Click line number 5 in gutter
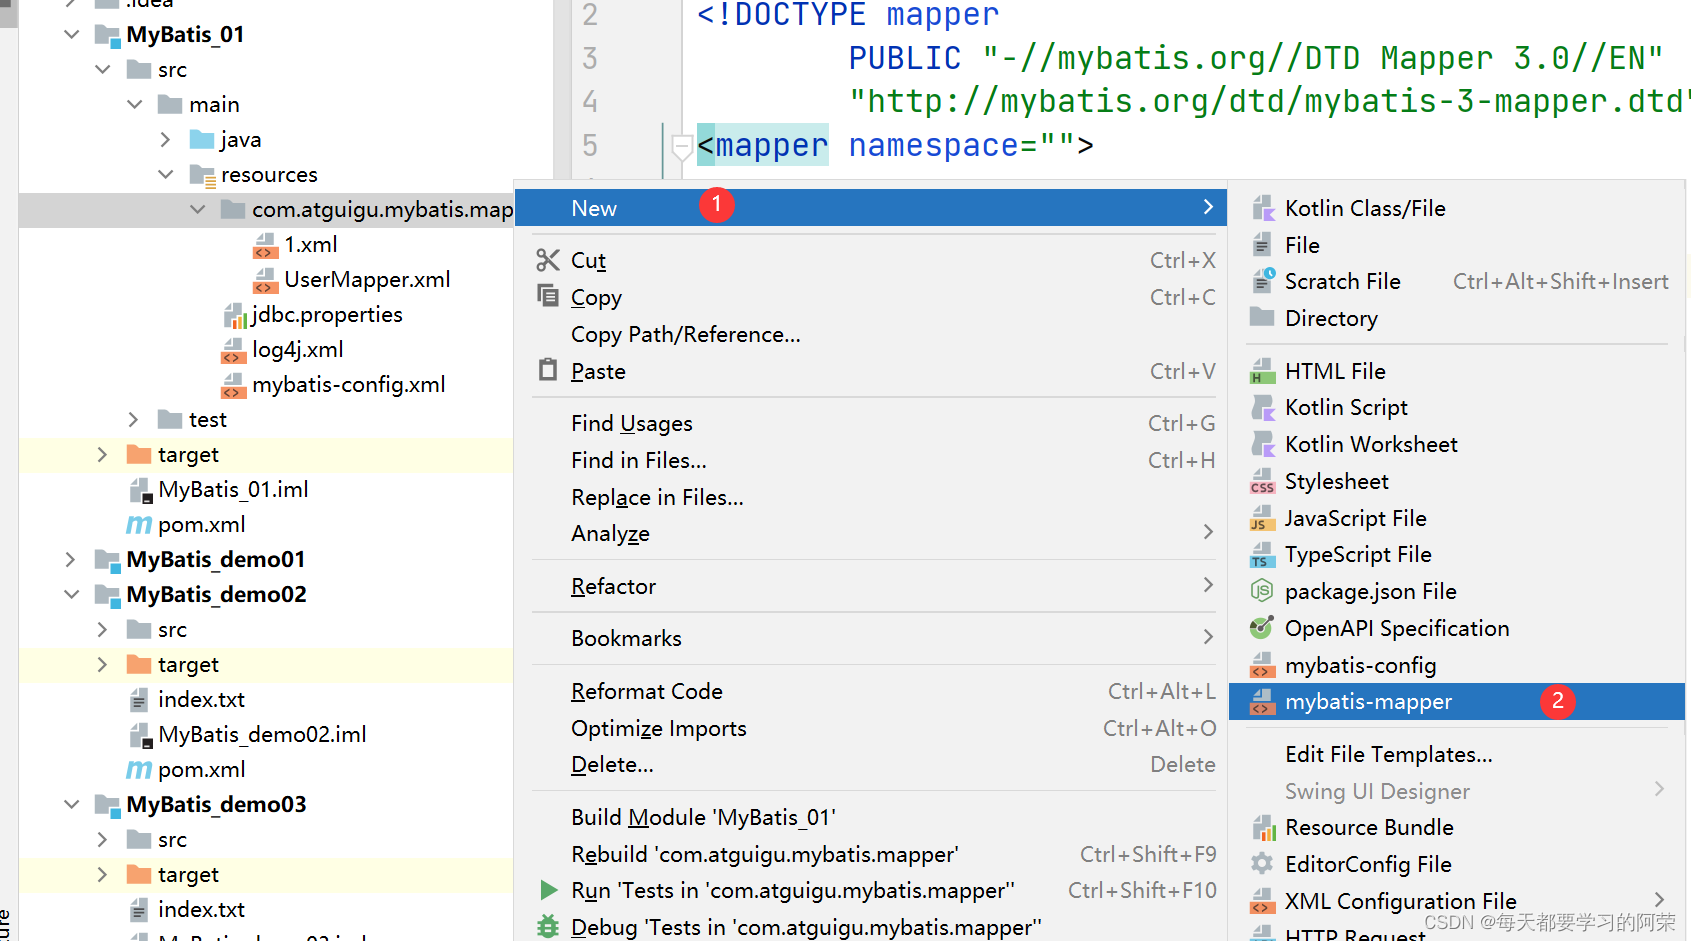Viewport: 1691px width, 941px height. (x=590, y=146)
